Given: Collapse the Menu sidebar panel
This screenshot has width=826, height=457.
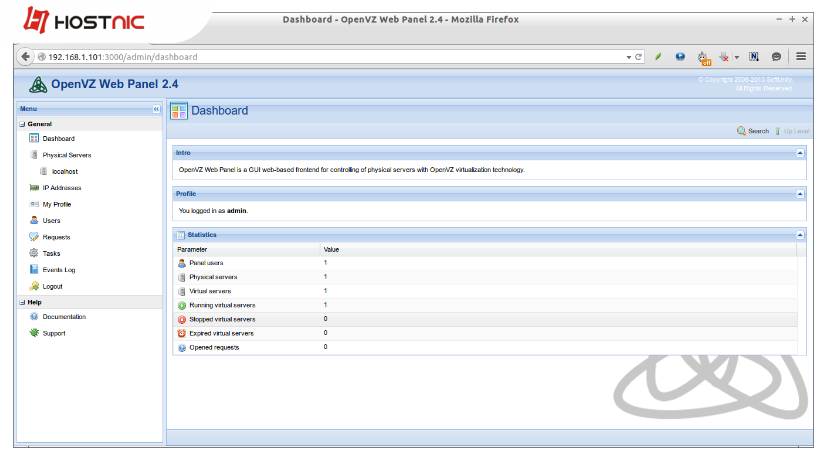Looking at the screenshot, I should (x=156, y=109).
